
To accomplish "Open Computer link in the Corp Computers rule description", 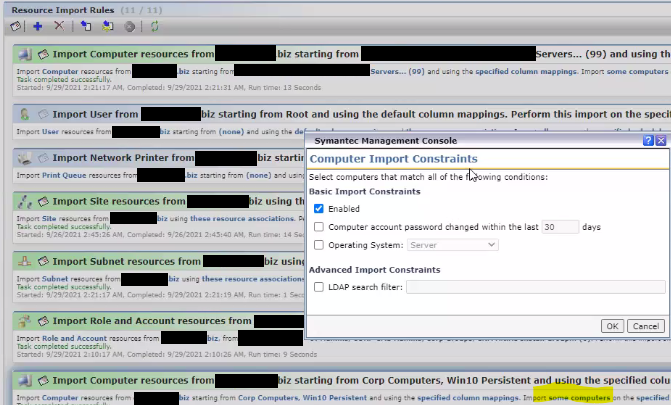I will pyautogui.click(x=60, y=398).
